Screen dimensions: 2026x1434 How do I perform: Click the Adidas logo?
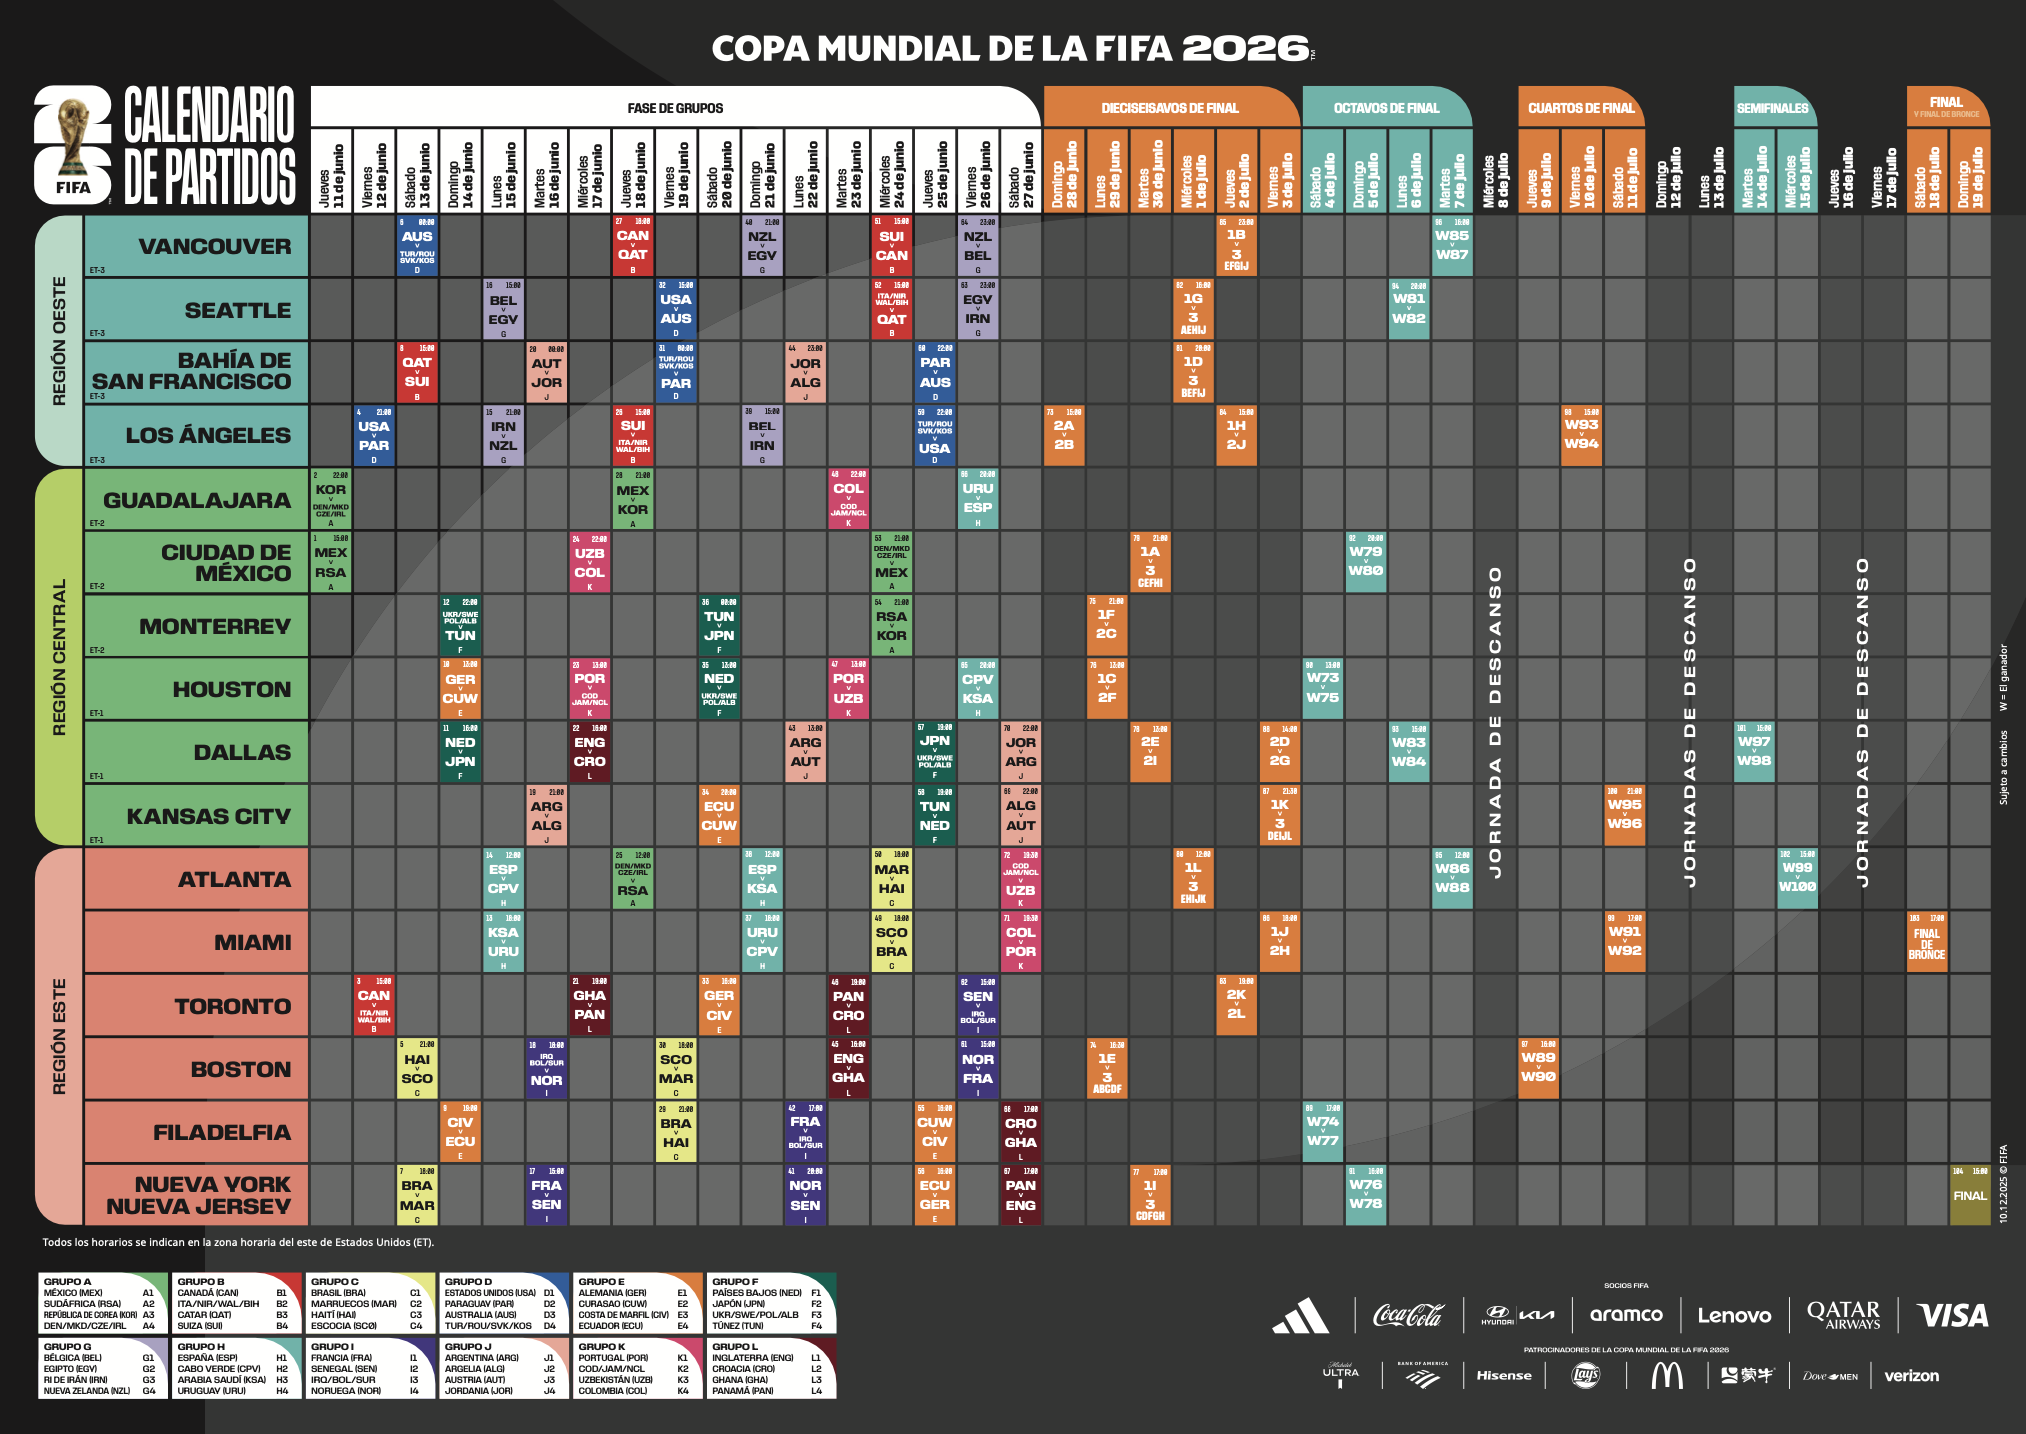(1300, 1315)
